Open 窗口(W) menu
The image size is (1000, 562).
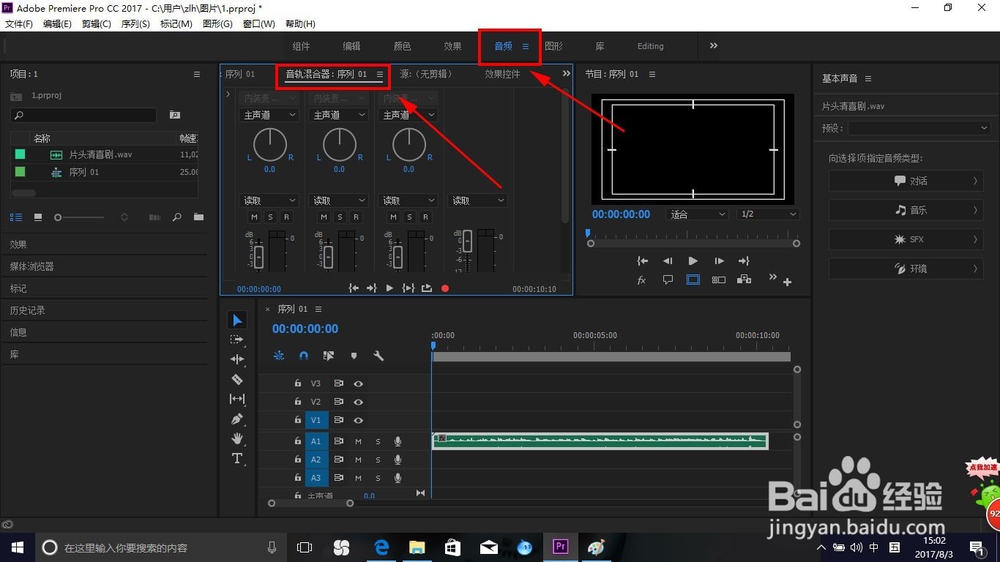click(x=259, y=24)
